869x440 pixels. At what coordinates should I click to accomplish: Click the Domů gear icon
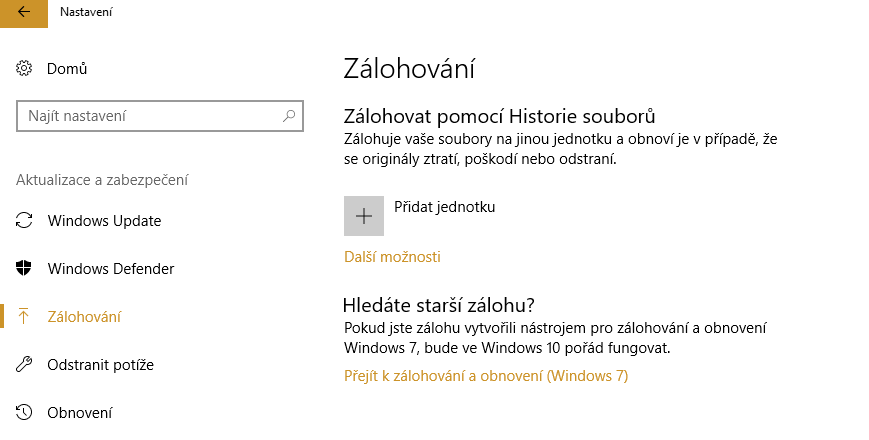pyautogui.click(x=24, y=69)
